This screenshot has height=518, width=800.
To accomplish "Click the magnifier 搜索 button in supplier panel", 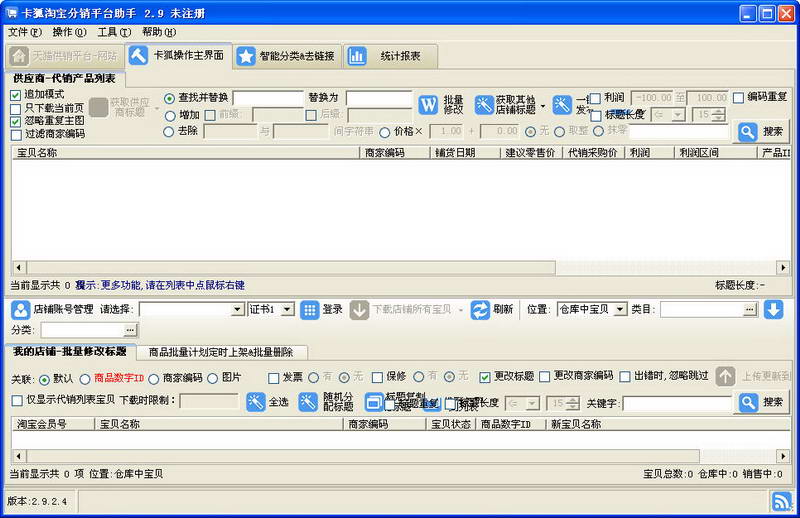I will point(763,132).
